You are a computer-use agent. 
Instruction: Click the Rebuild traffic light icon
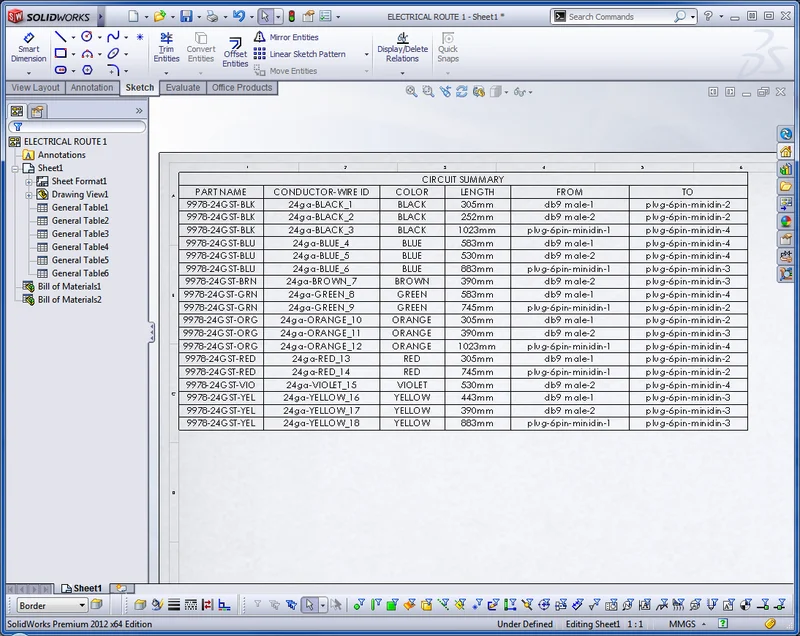coord(291,16)
